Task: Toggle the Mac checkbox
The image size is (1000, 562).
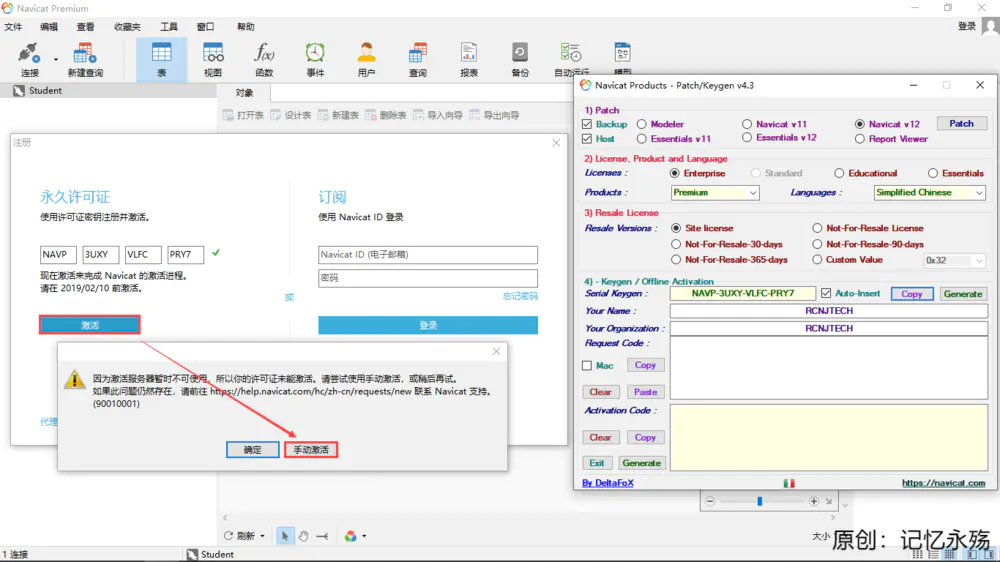Action: point(587,366)
